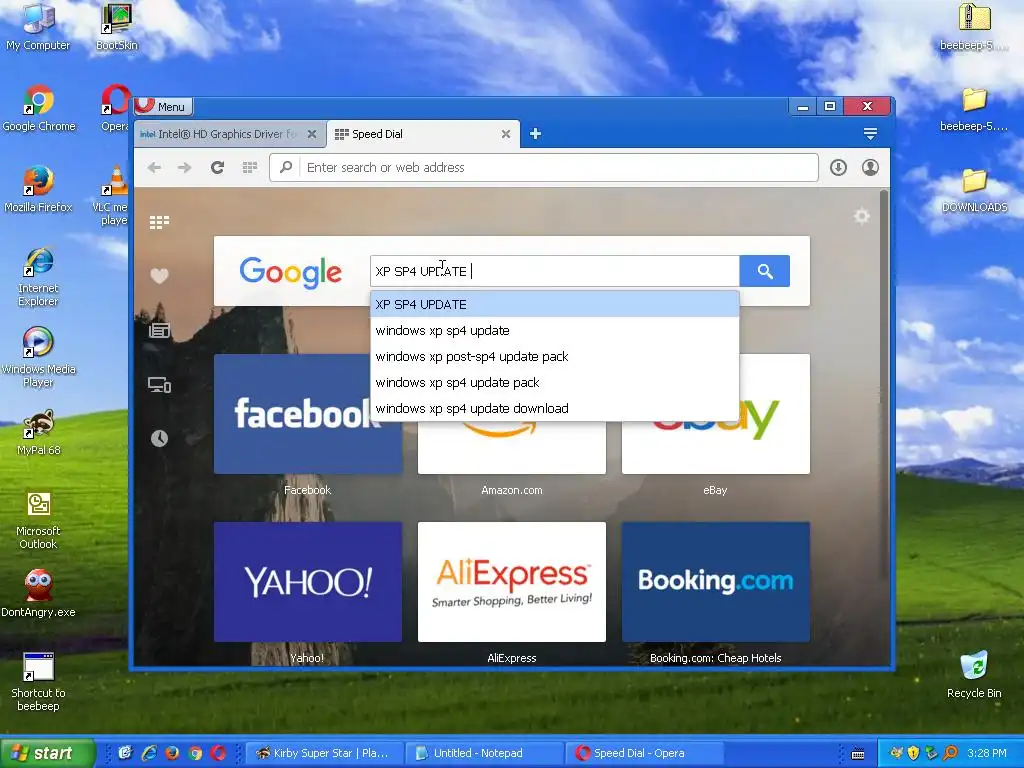Switch to Untitled - Notepad taskbar button
Image resolution: width=1024 pixels, height=768 pixels.
click(483, 753)
